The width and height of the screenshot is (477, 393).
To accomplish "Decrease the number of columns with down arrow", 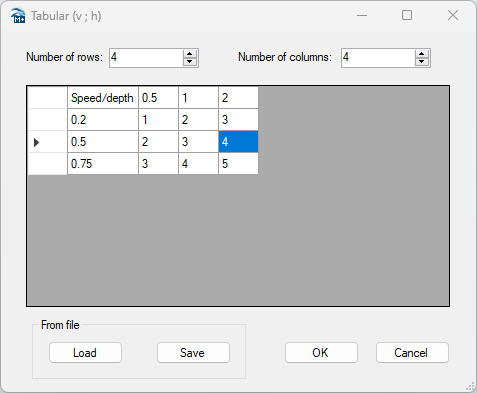I will (422, 62).
